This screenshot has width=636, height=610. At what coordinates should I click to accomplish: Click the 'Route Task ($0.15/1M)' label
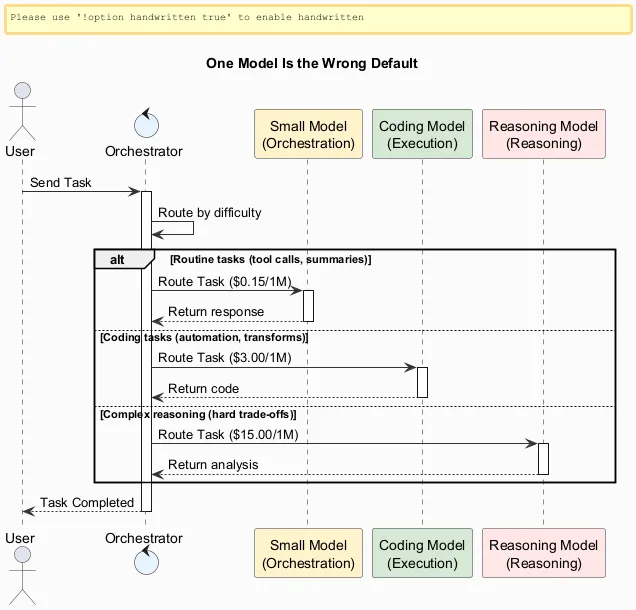(225, 281)
